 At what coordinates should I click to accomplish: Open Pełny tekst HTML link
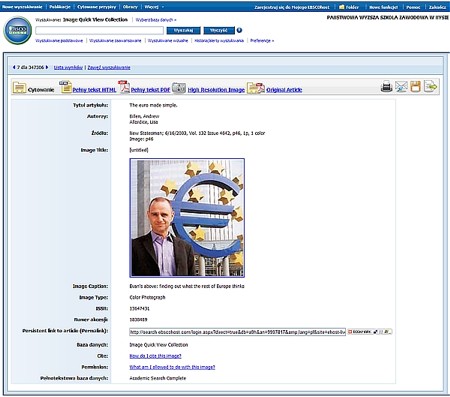[94, 90]
